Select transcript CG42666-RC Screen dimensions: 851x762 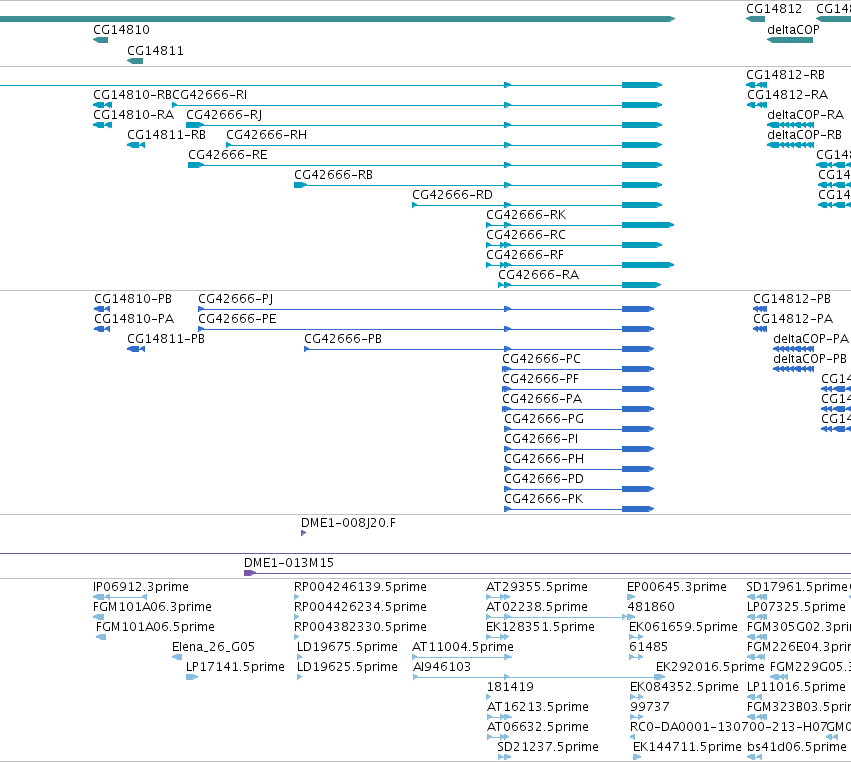[525, 235]
